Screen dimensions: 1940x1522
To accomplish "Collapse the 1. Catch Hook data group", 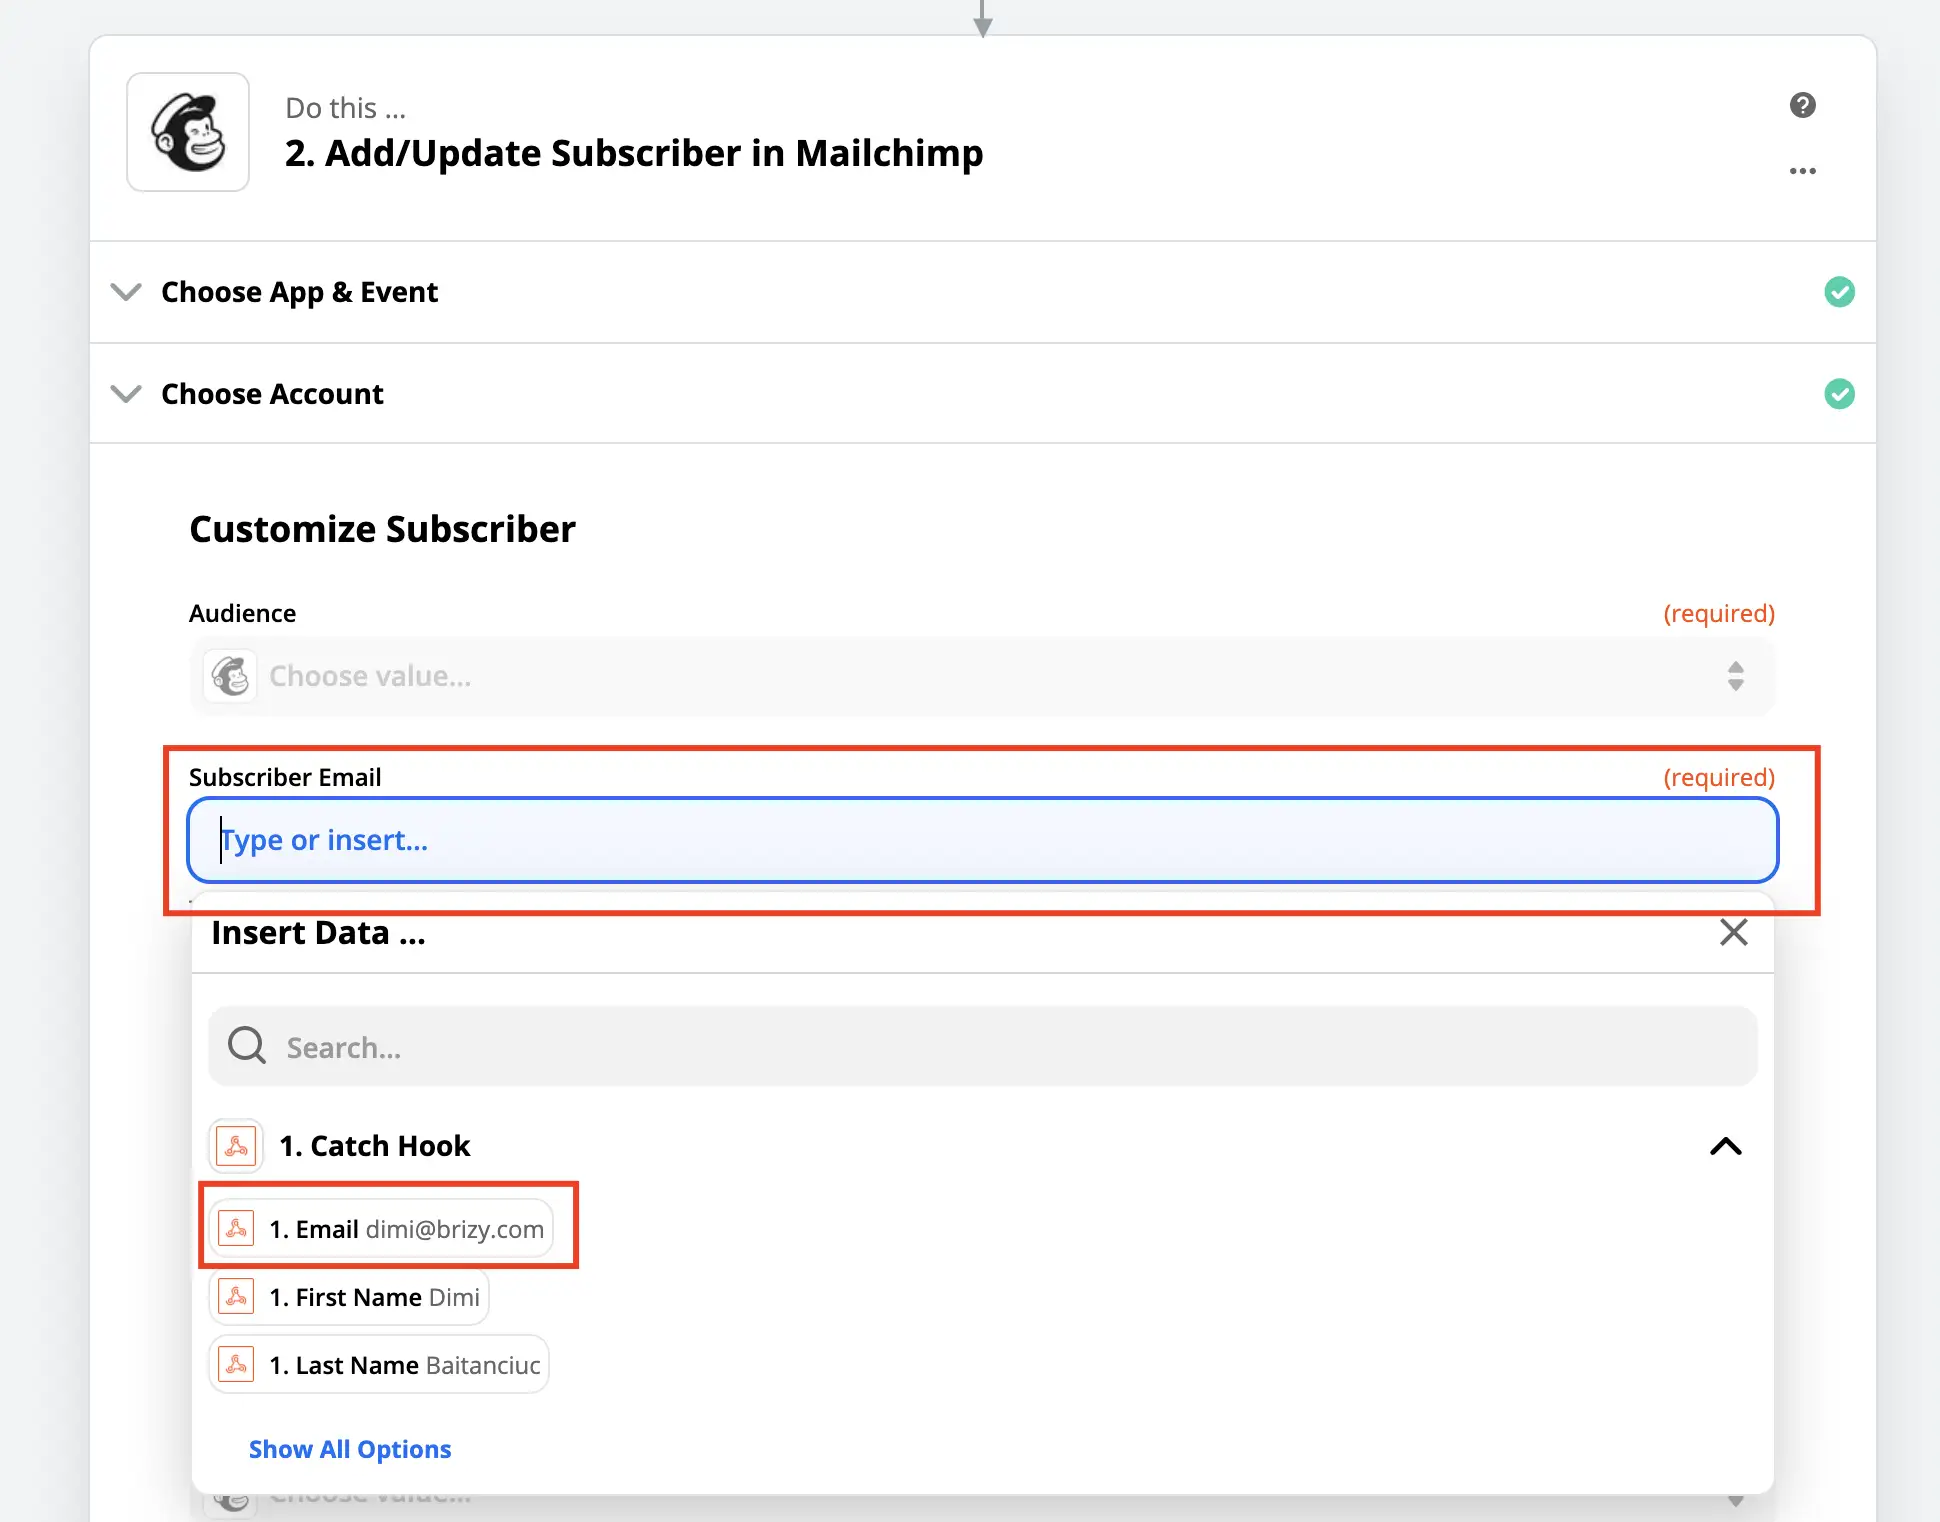I will point(1725,1146).
